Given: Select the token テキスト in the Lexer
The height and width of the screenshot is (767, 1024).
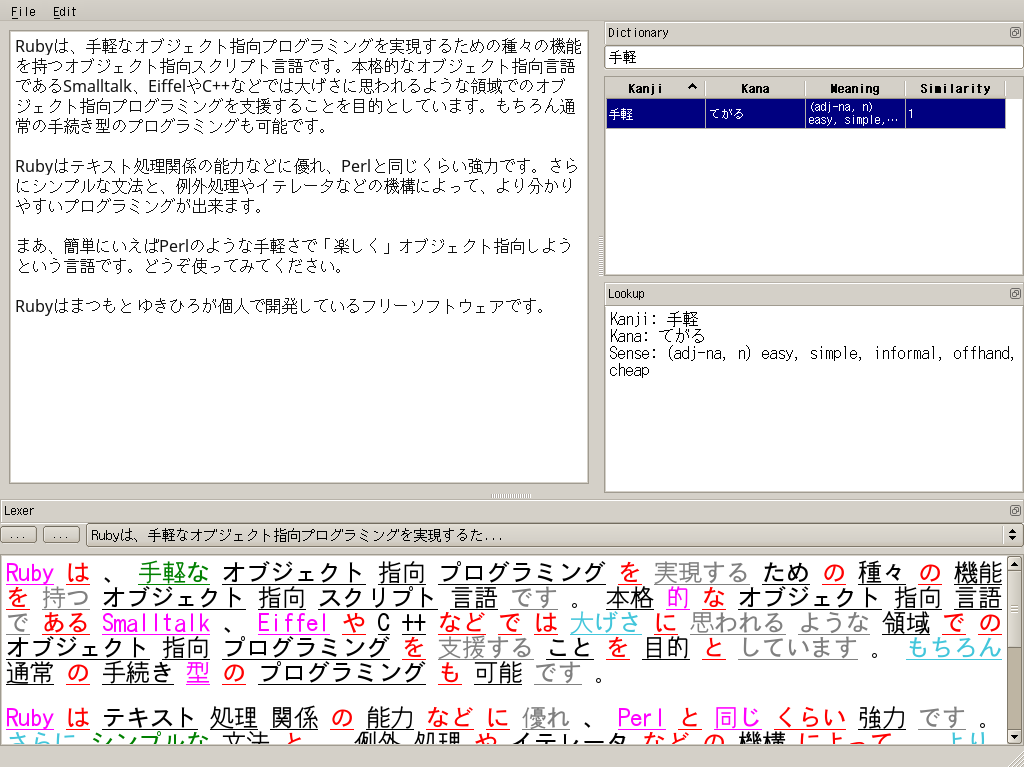Looking at the screenshot, I should 150,718.
